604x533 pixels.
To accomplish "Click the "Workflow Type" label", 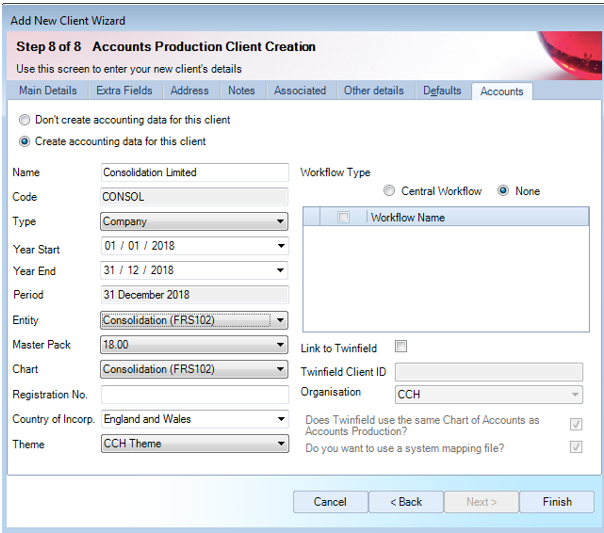I will (x=336, y=172).
